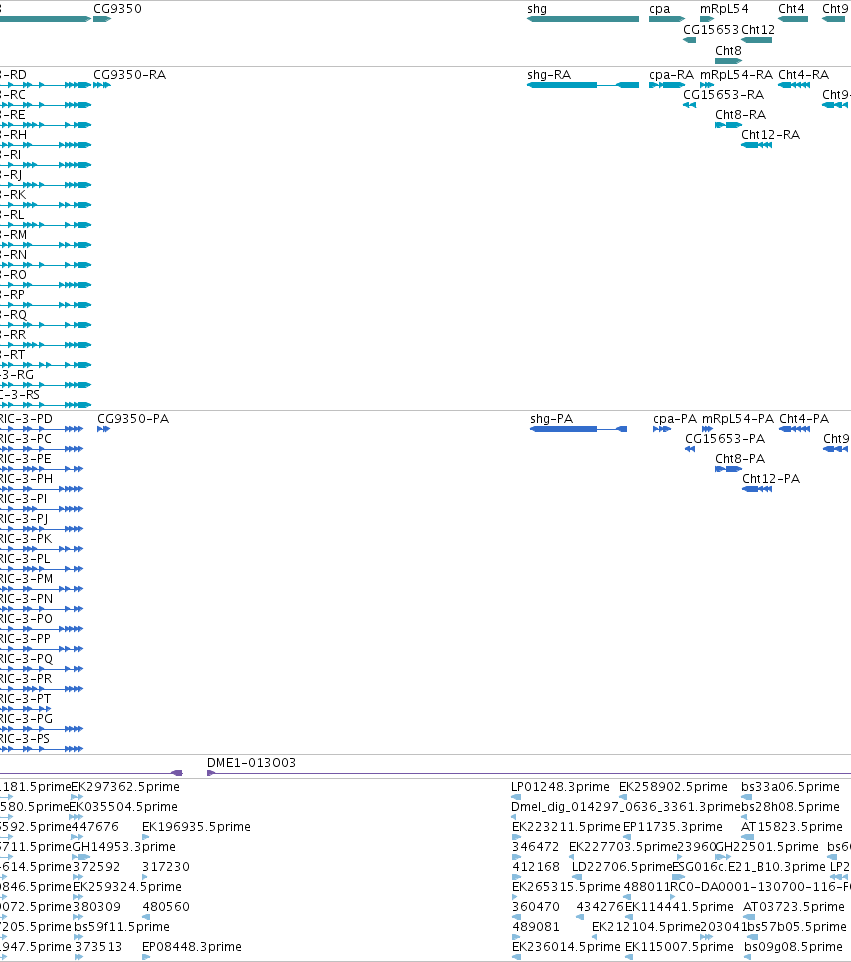Select the EK227703.5prime EST label

[623, 847]
